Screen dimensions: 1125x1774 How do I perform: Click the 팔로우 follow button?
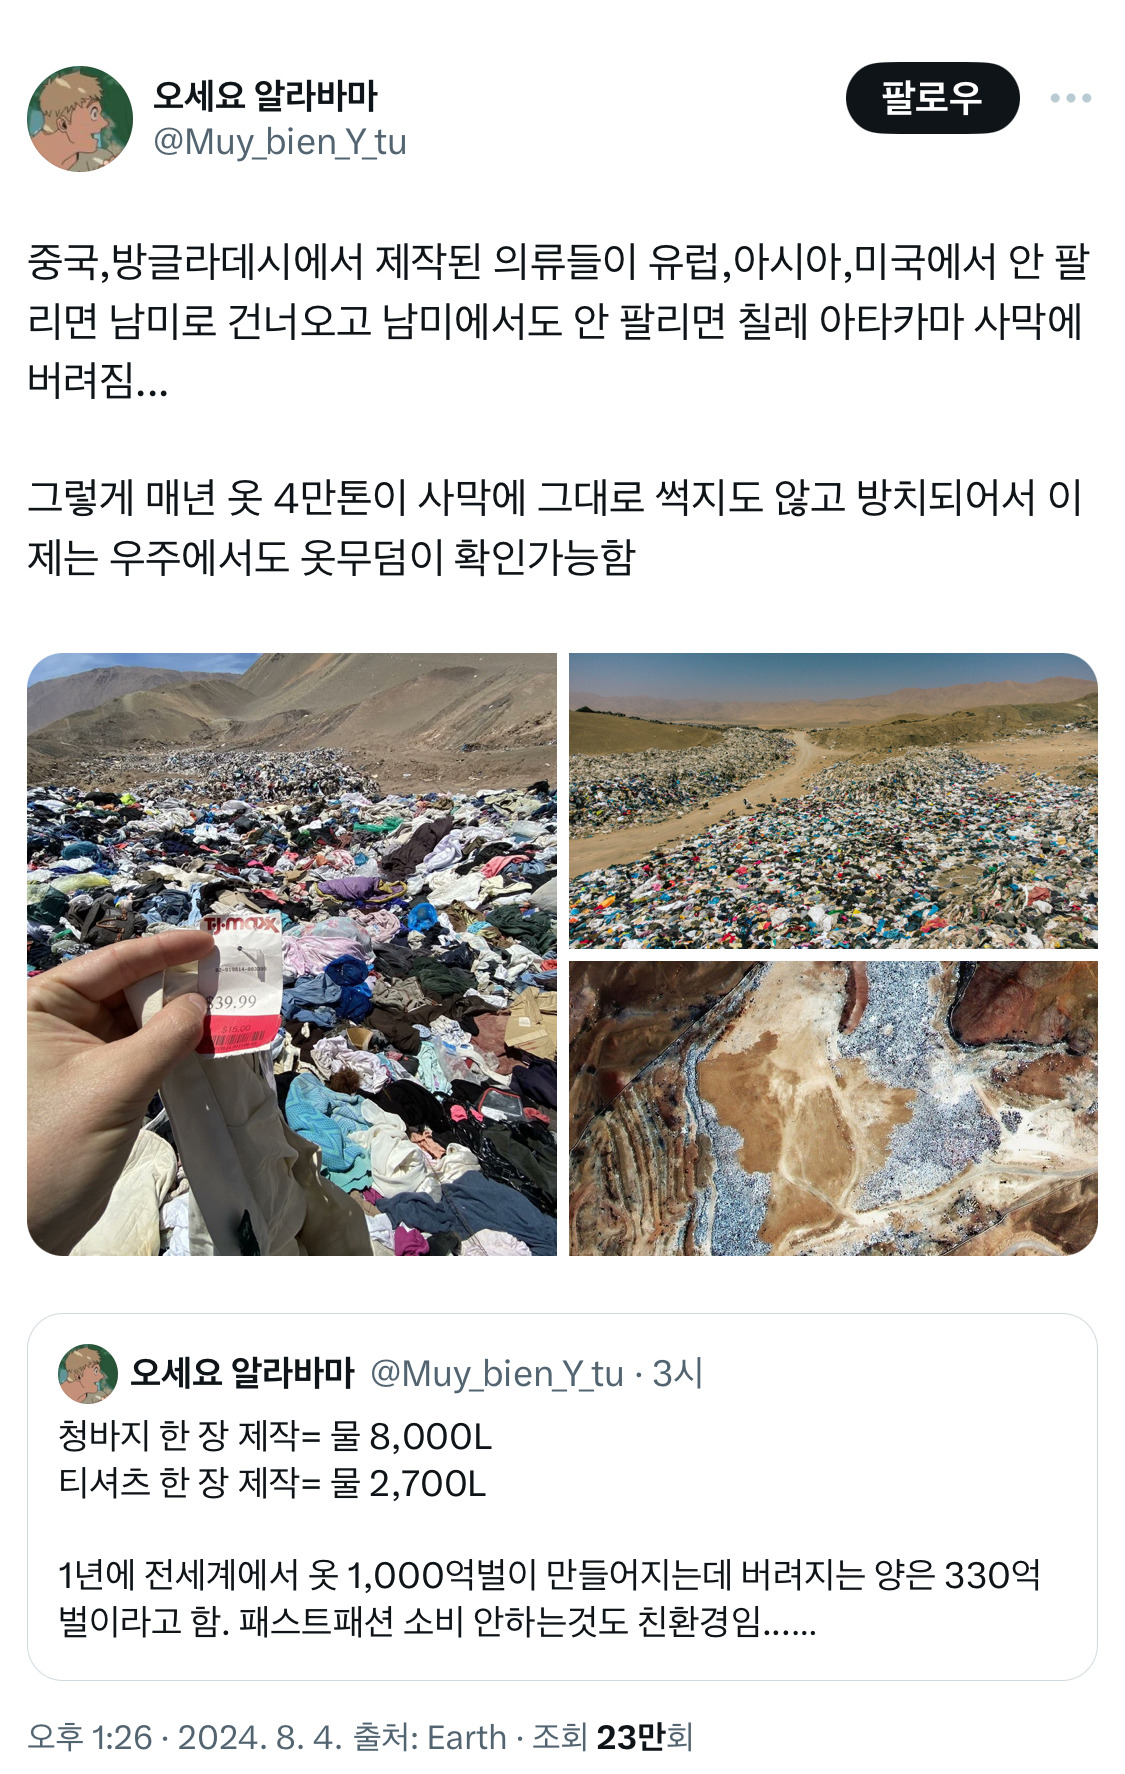[x=932, y=98]
